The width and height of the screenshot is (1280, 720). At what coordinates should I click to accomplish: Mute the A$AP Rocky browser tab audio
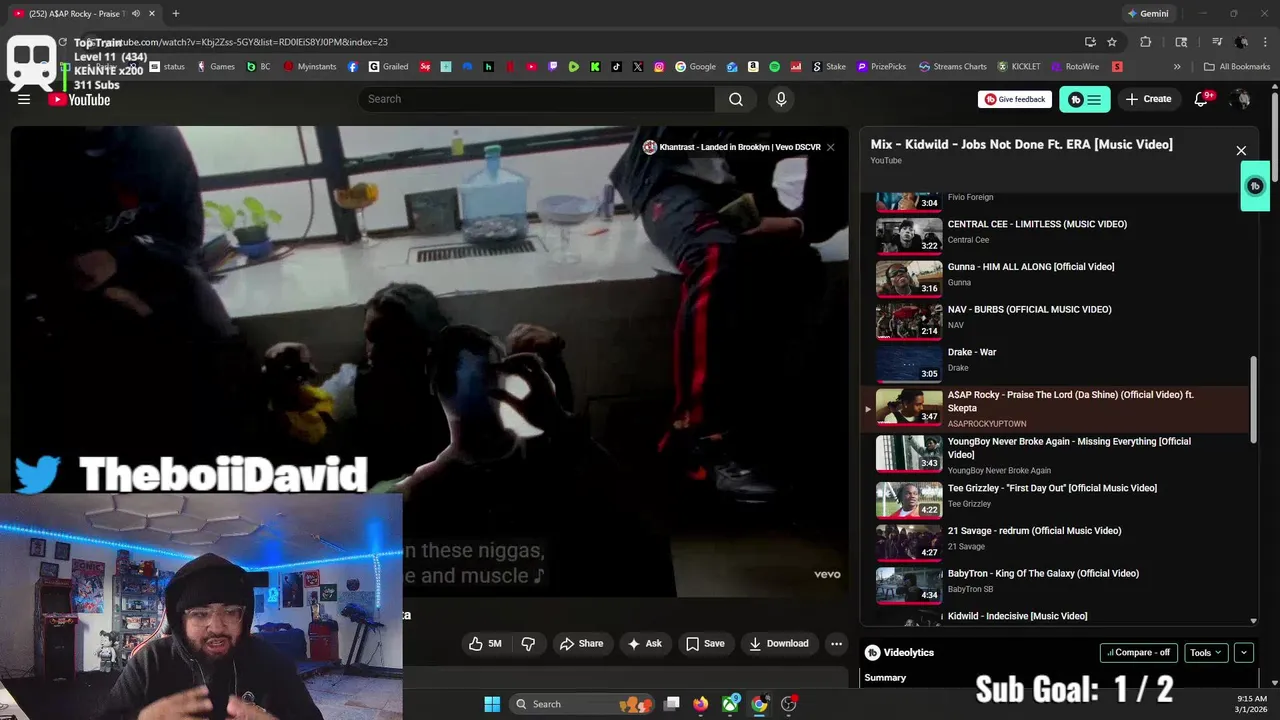[135, 13]
